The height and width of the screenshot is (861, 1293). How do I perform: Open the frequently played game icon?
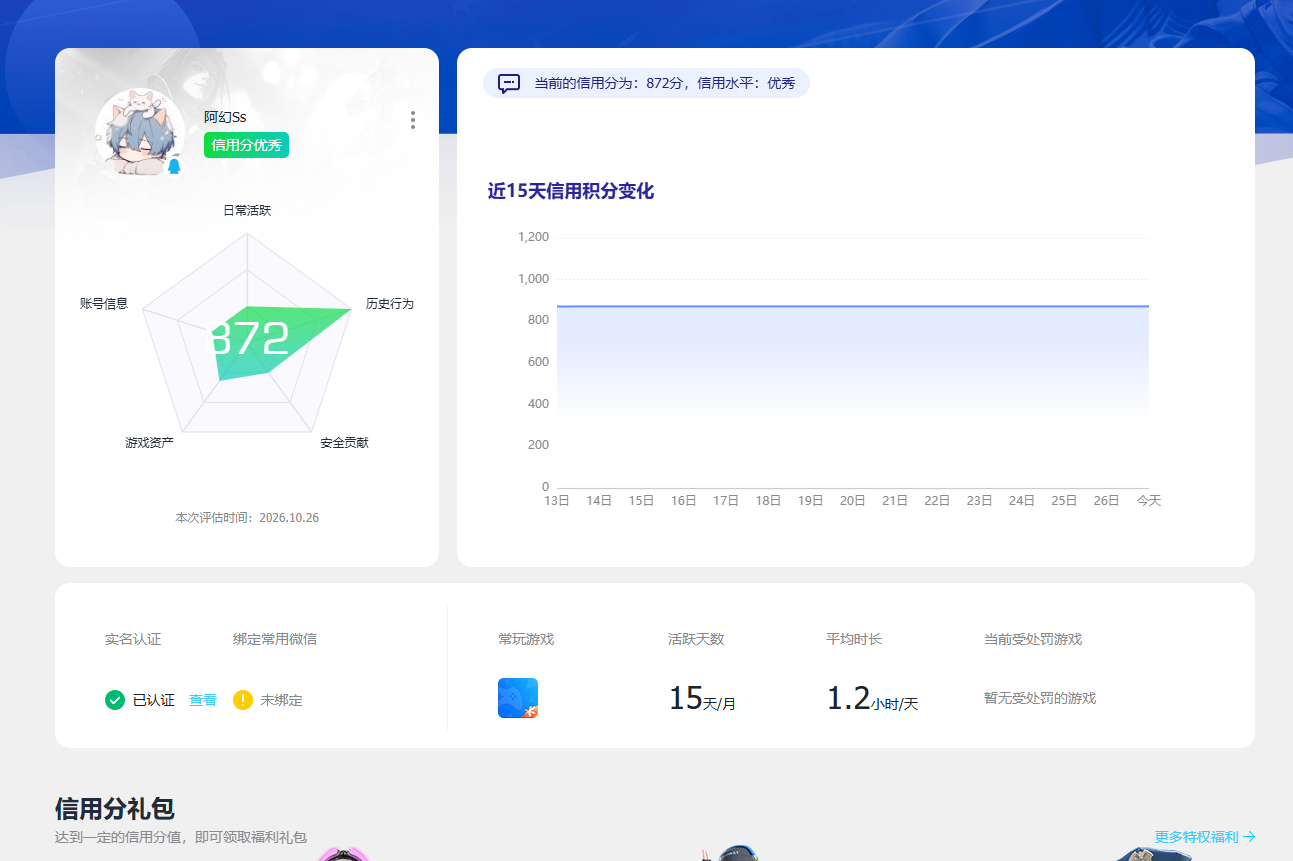pyautogui.click(x=518, y=698)
